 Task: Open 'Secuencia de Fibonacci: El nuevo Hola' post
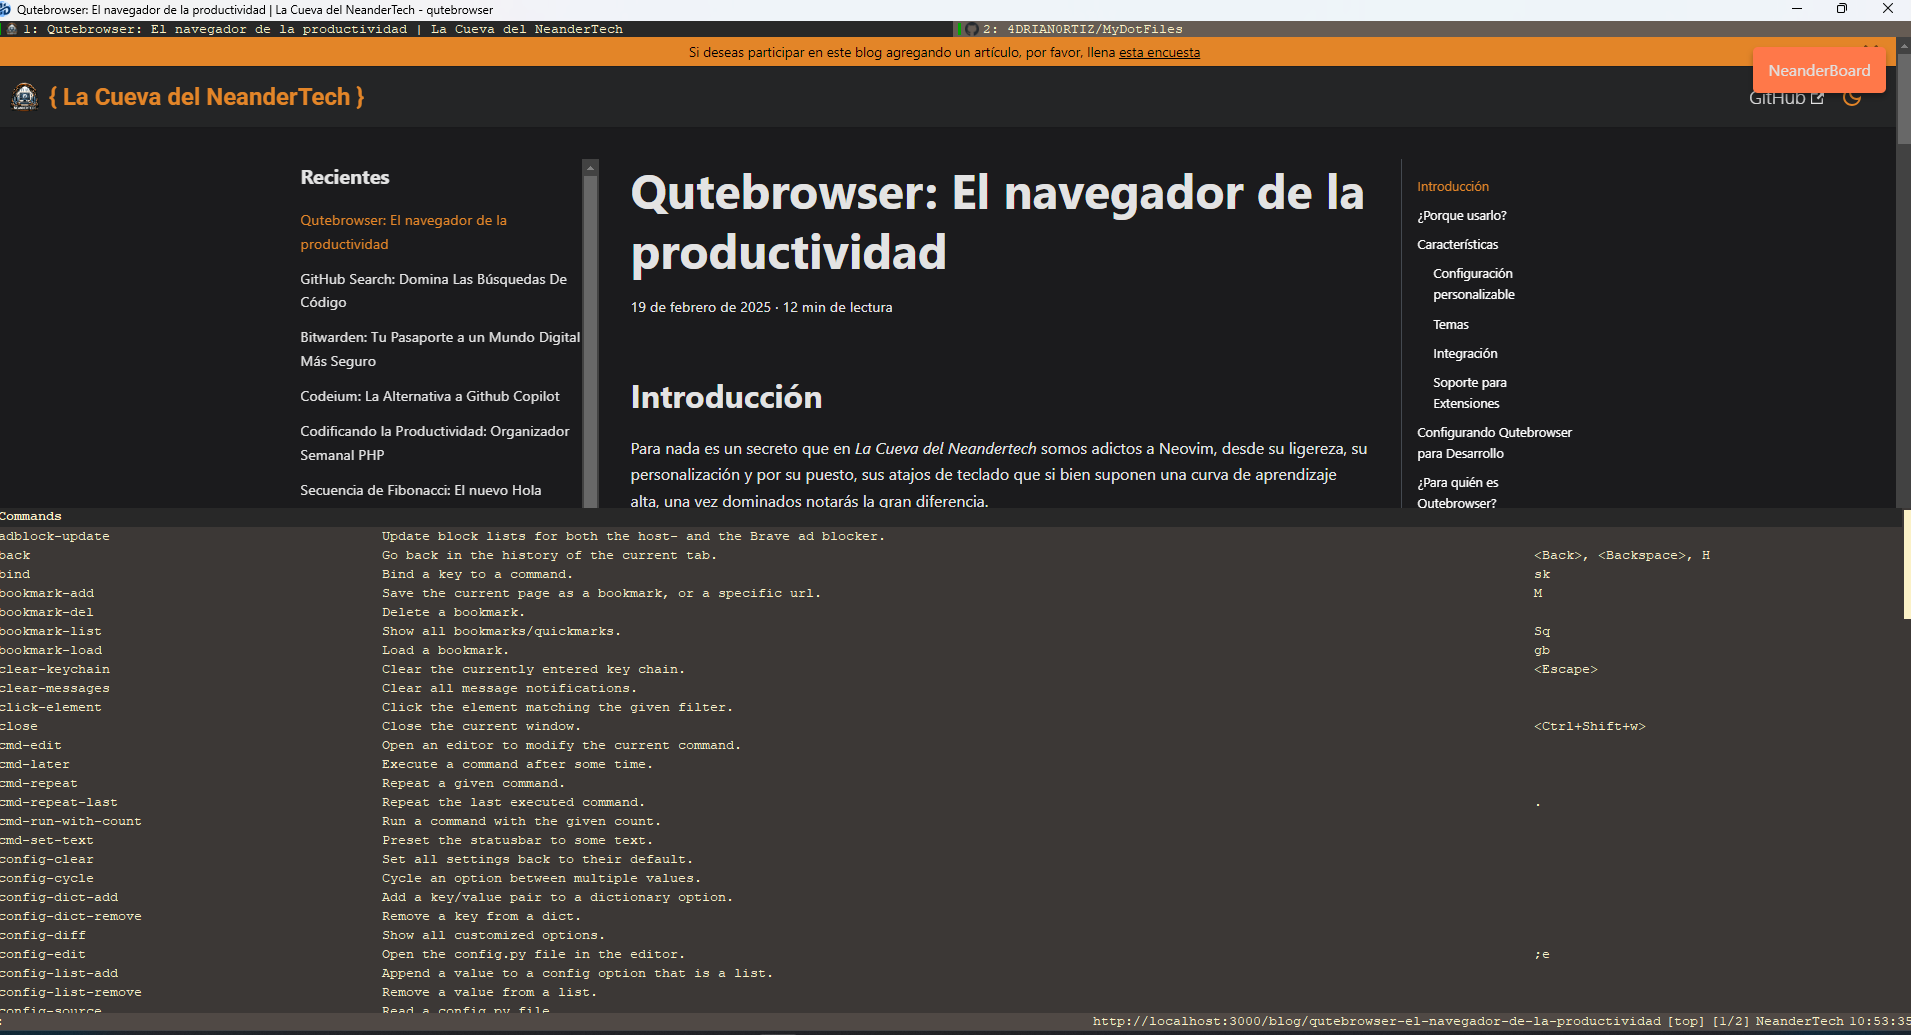(421, 490)
